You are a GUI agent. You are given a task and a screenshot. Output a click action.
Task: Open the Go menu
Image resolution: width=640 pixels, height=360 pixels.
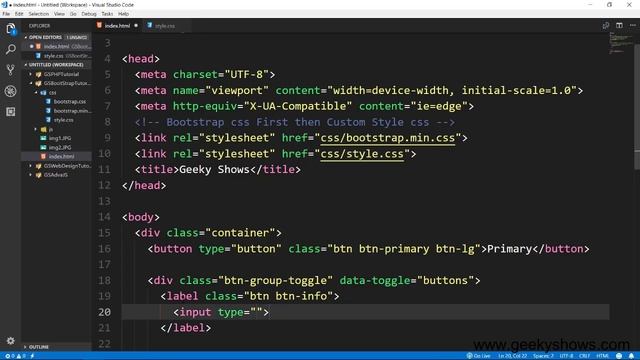[x=73, y=14]
